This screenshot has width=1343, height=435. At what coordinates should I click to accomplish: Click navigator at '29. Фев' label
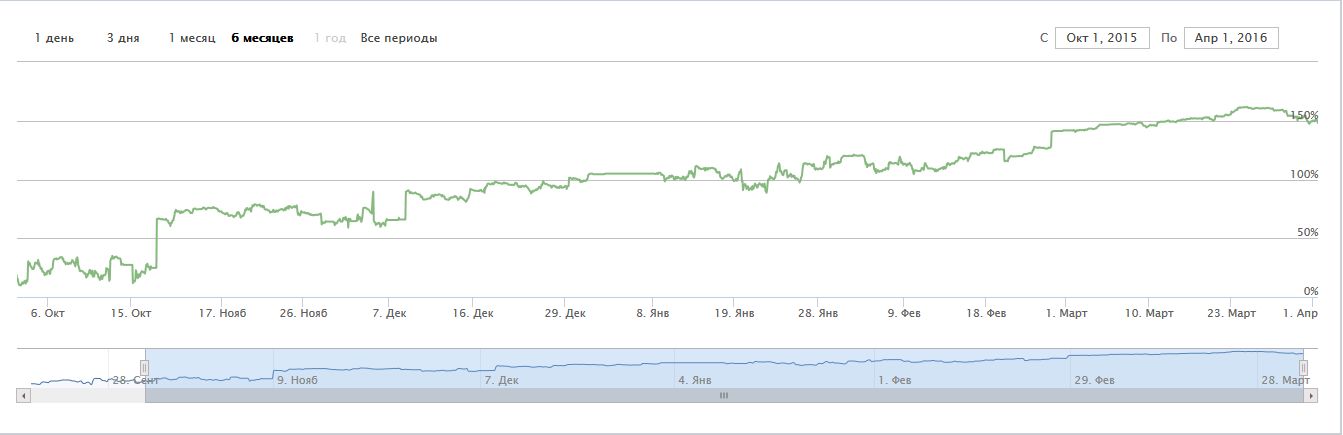[1094, 380]
